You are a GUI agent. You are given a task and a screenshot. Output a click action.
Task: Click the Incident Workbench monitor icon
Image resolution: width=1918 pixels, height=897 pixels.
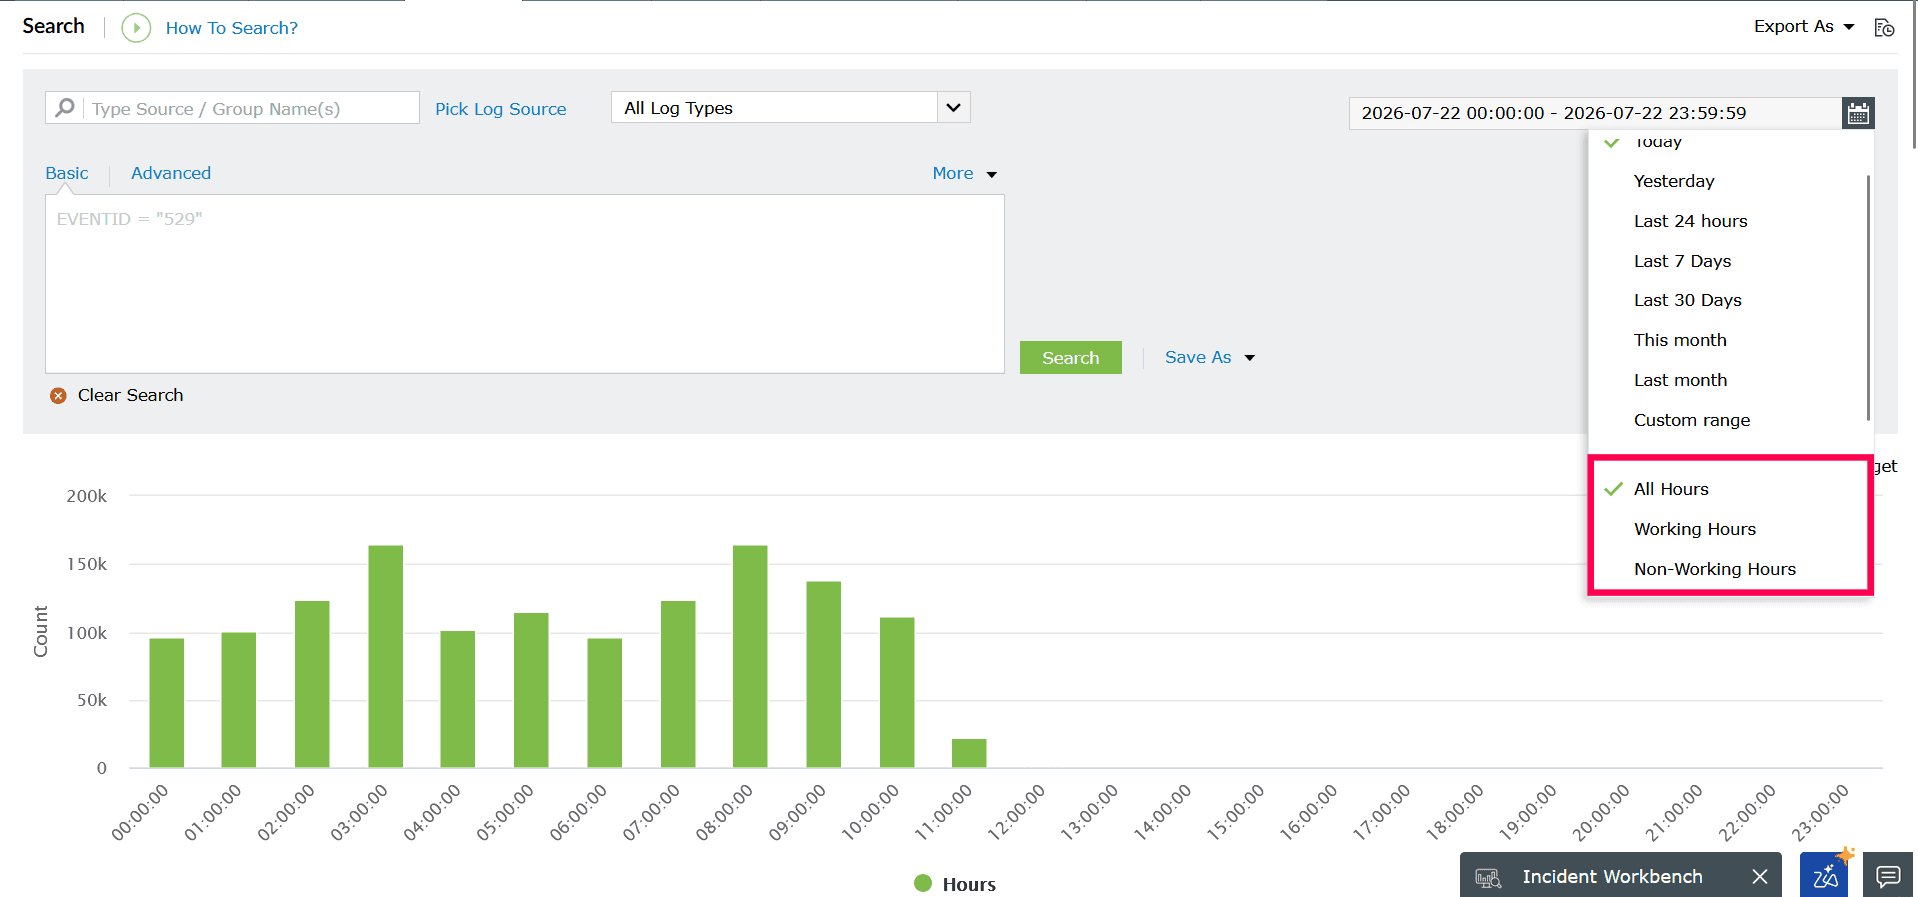1488,877
